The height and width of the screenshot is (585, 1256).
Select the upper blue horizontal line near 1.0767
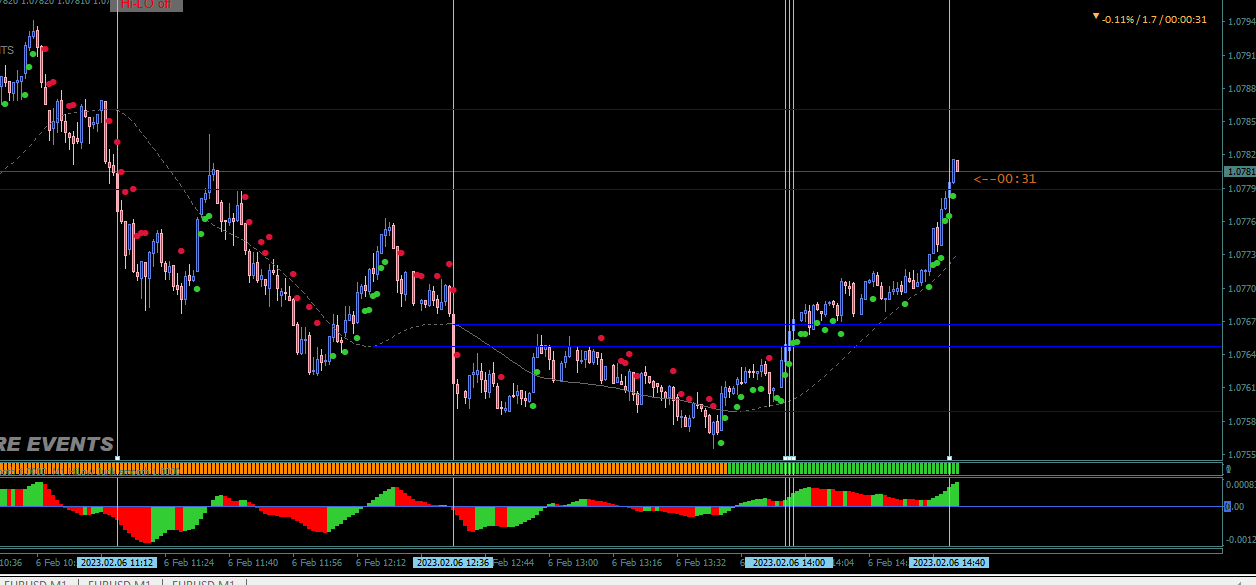pos(838,324)
